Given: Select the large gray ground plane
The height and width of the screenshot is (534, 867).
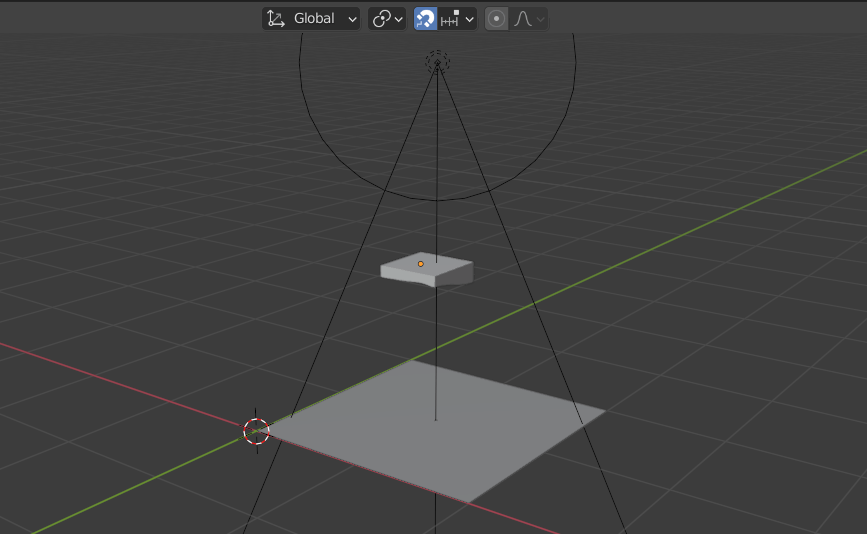Looking at the screenshot, I should (x=470, y=440).
